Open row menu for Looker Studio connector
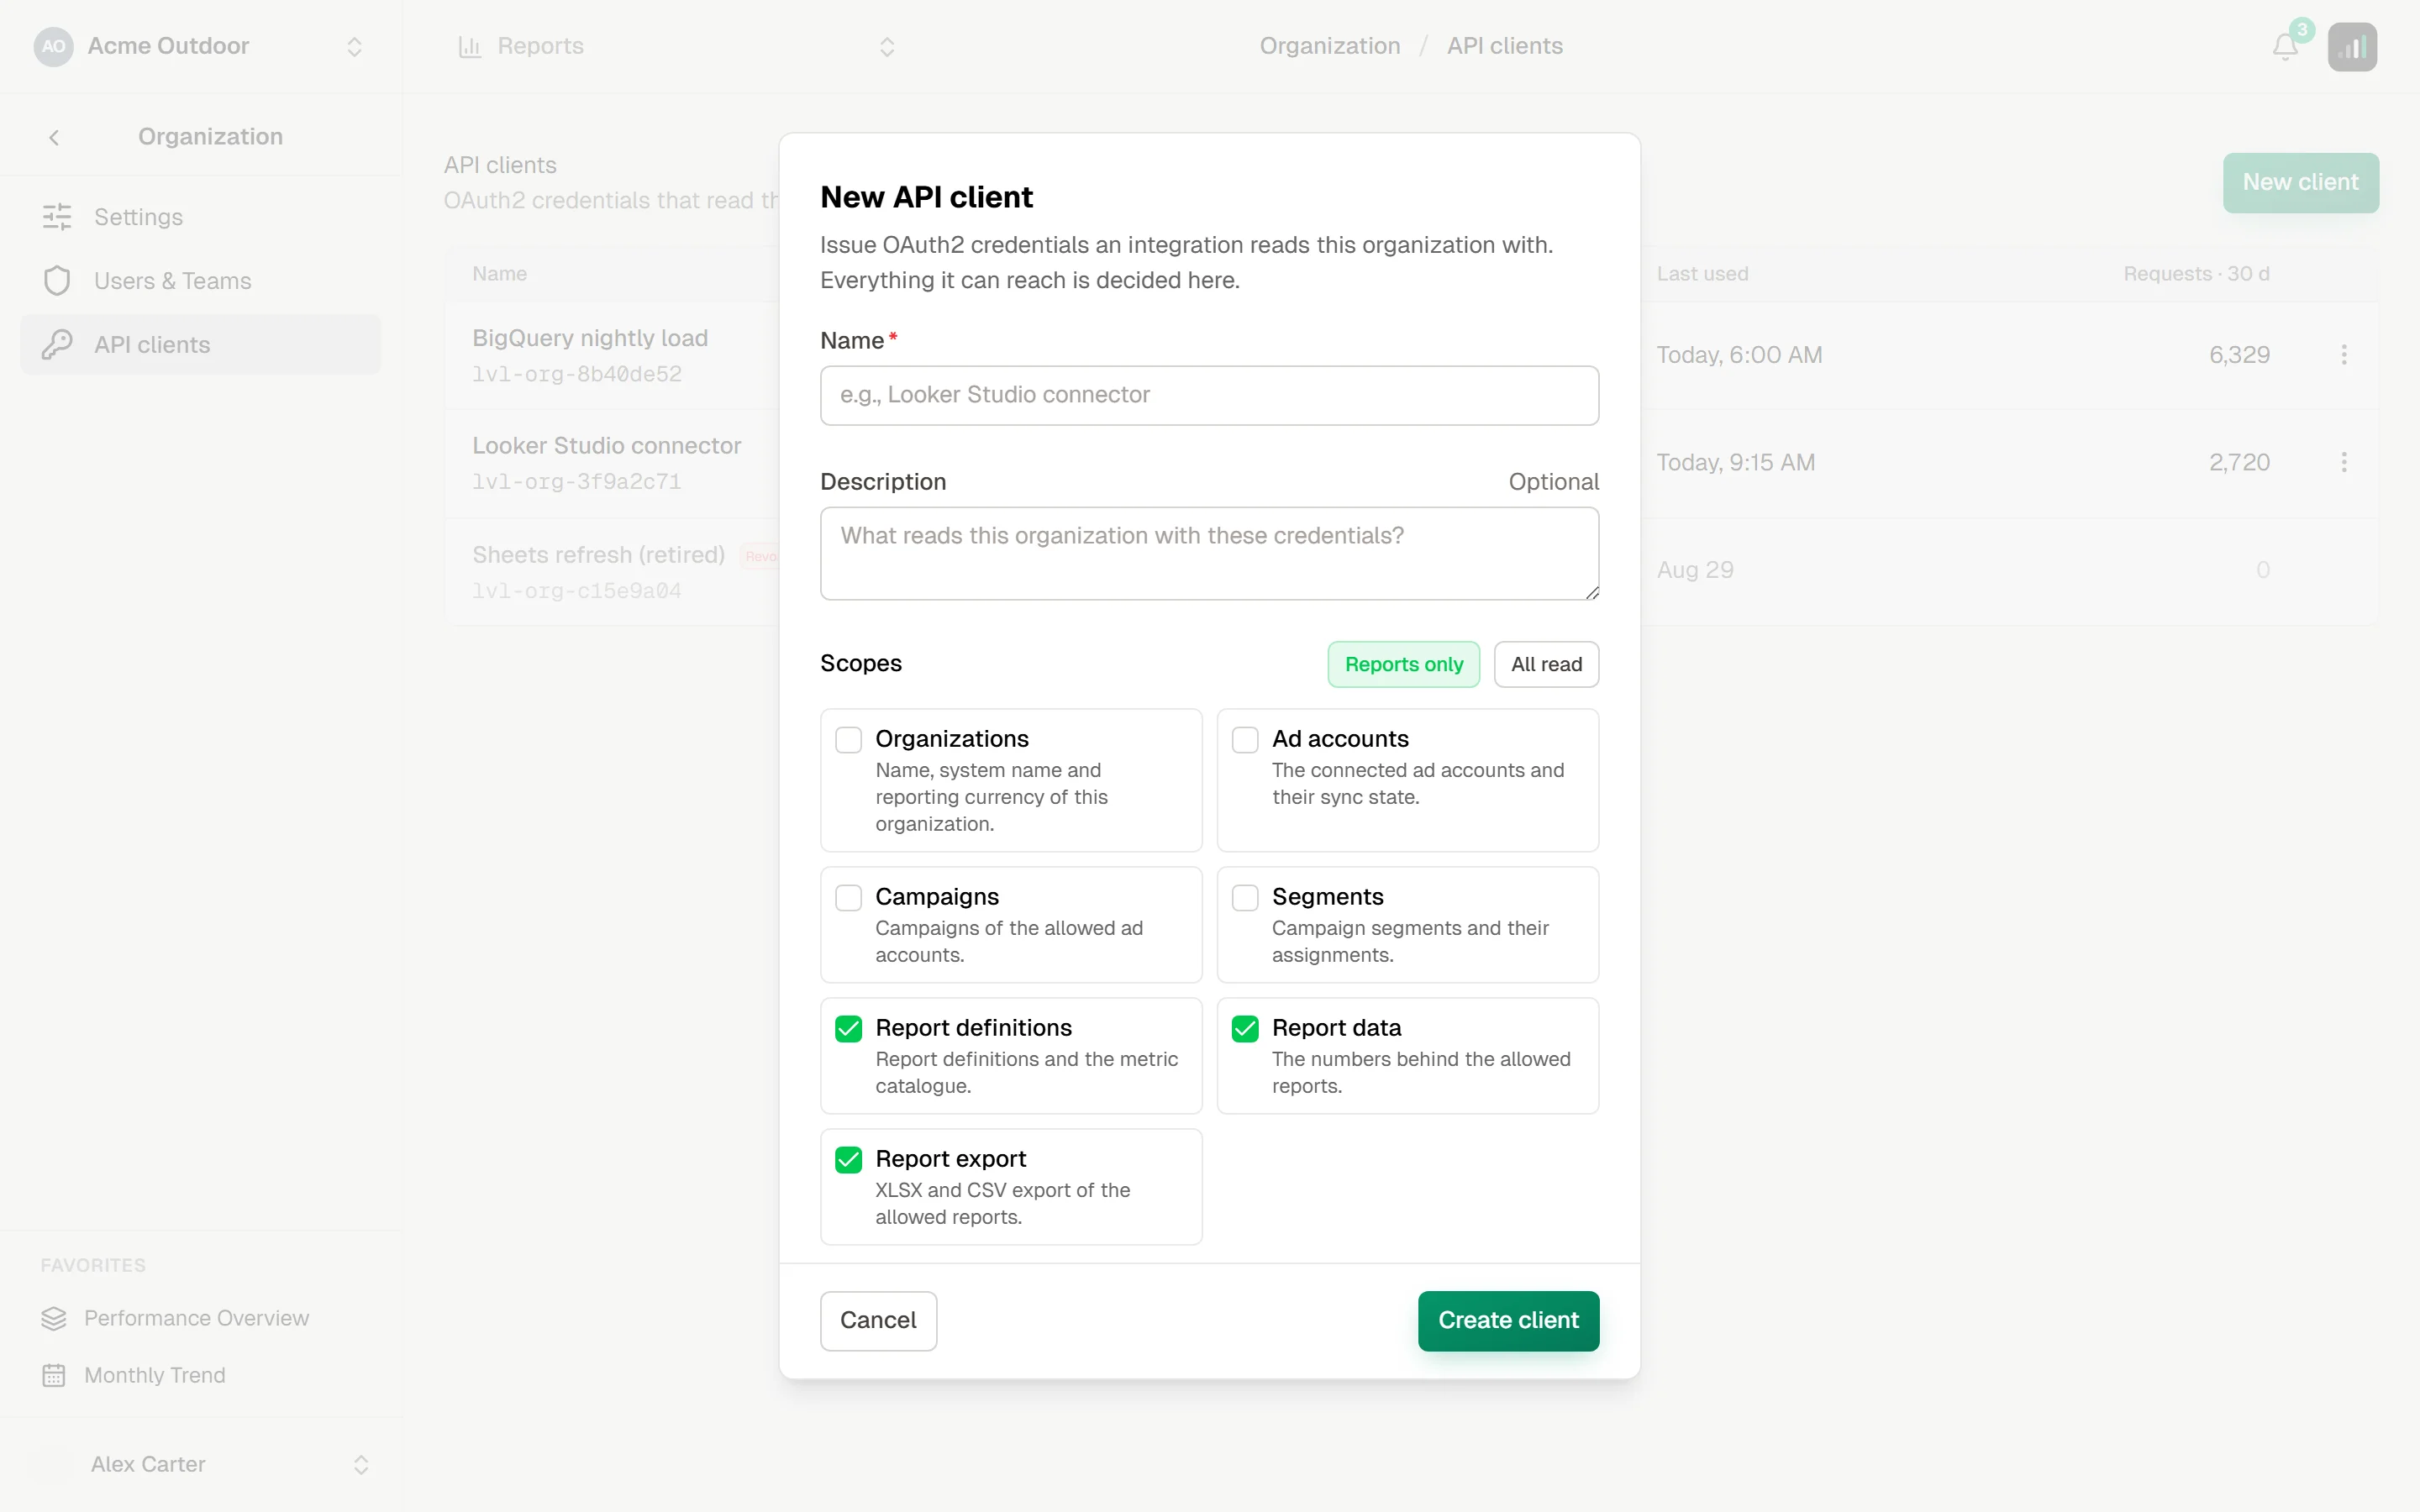 (2344, 462)
